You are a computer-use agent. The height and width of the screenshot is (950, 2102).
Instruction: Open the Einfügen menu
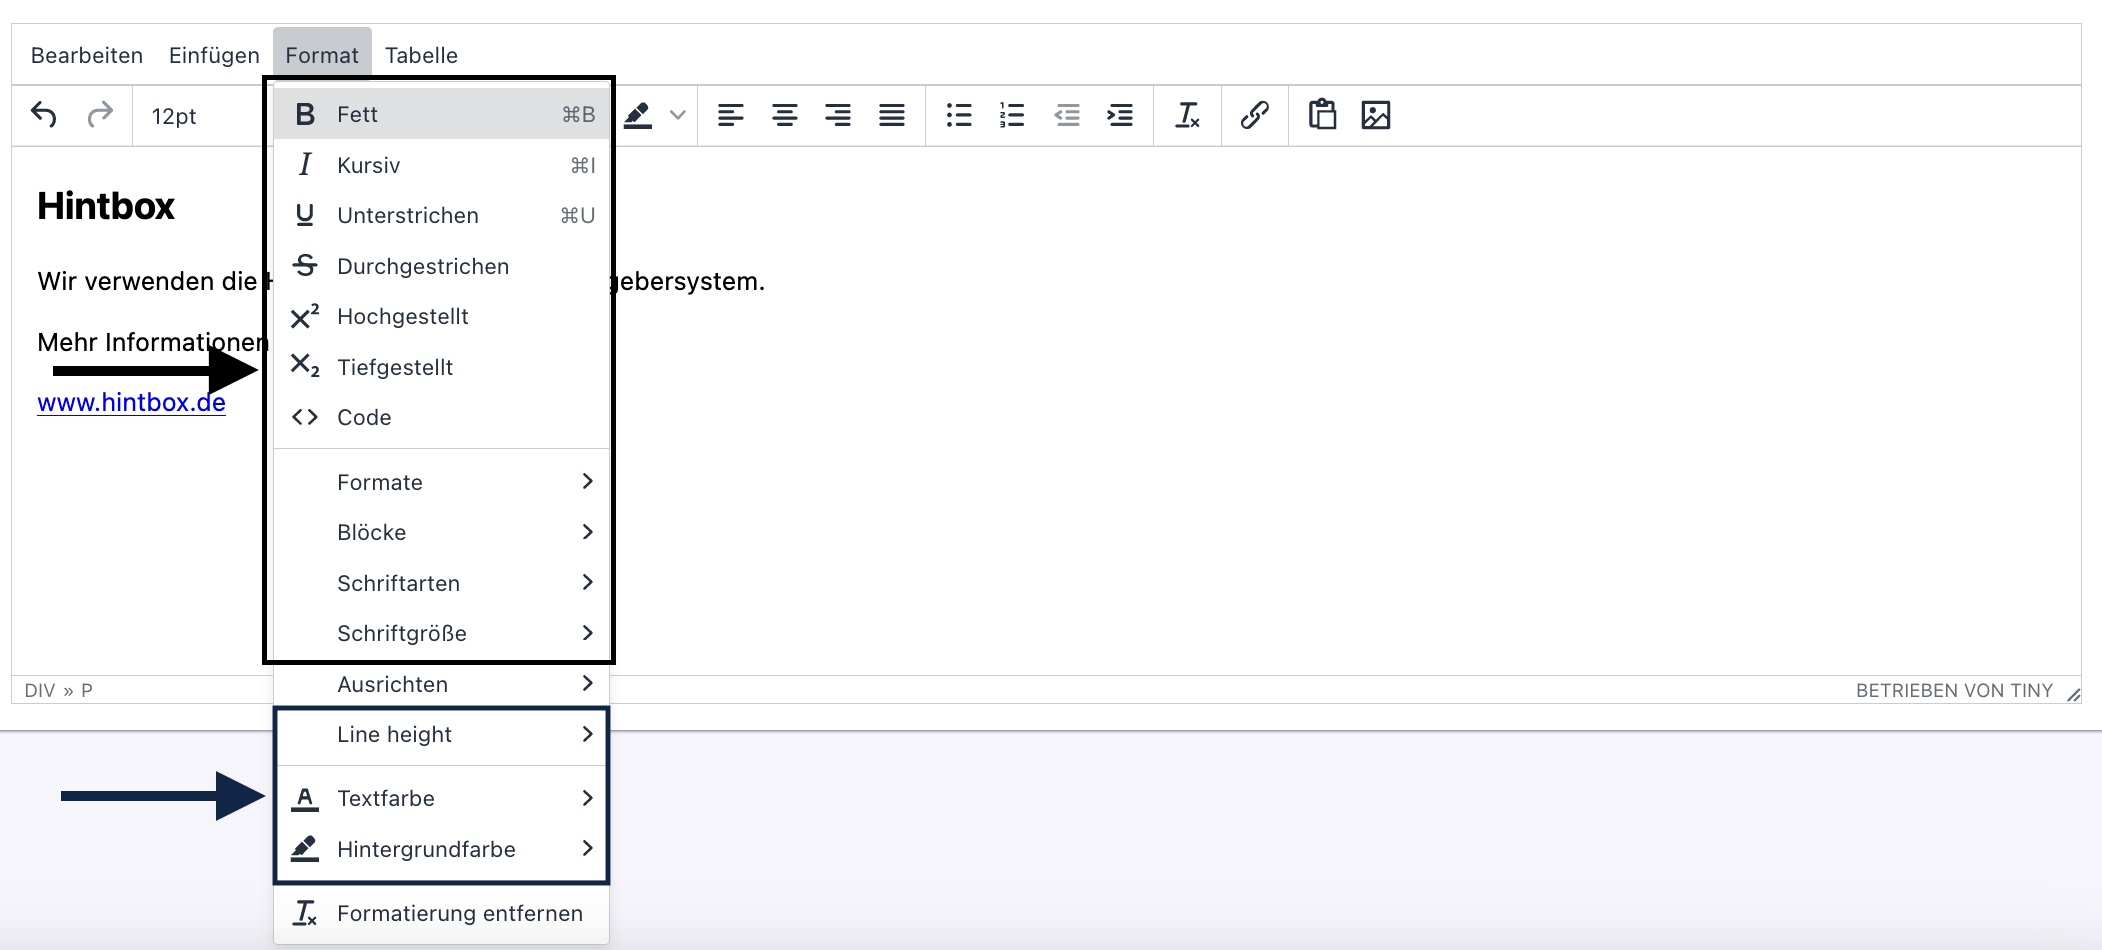(x=214, y=55)
